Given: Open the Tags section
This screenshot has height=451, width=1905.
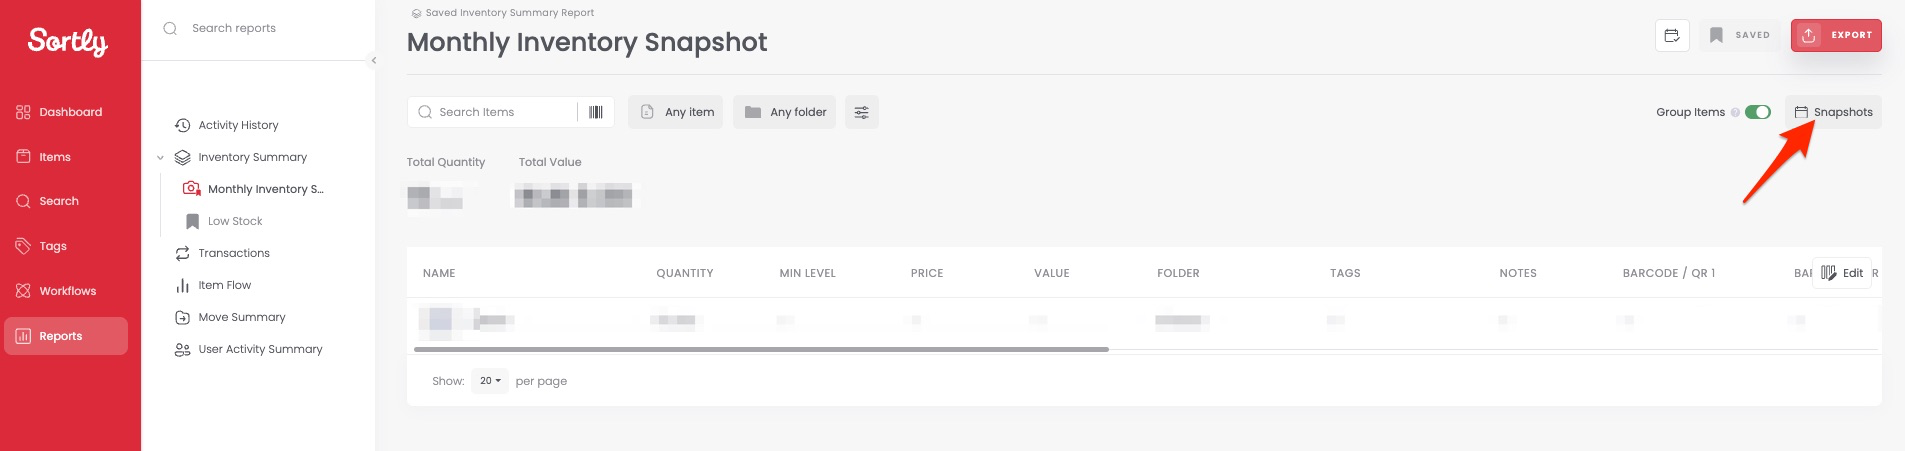Looking at the screenshot, I should pos(53,246).
